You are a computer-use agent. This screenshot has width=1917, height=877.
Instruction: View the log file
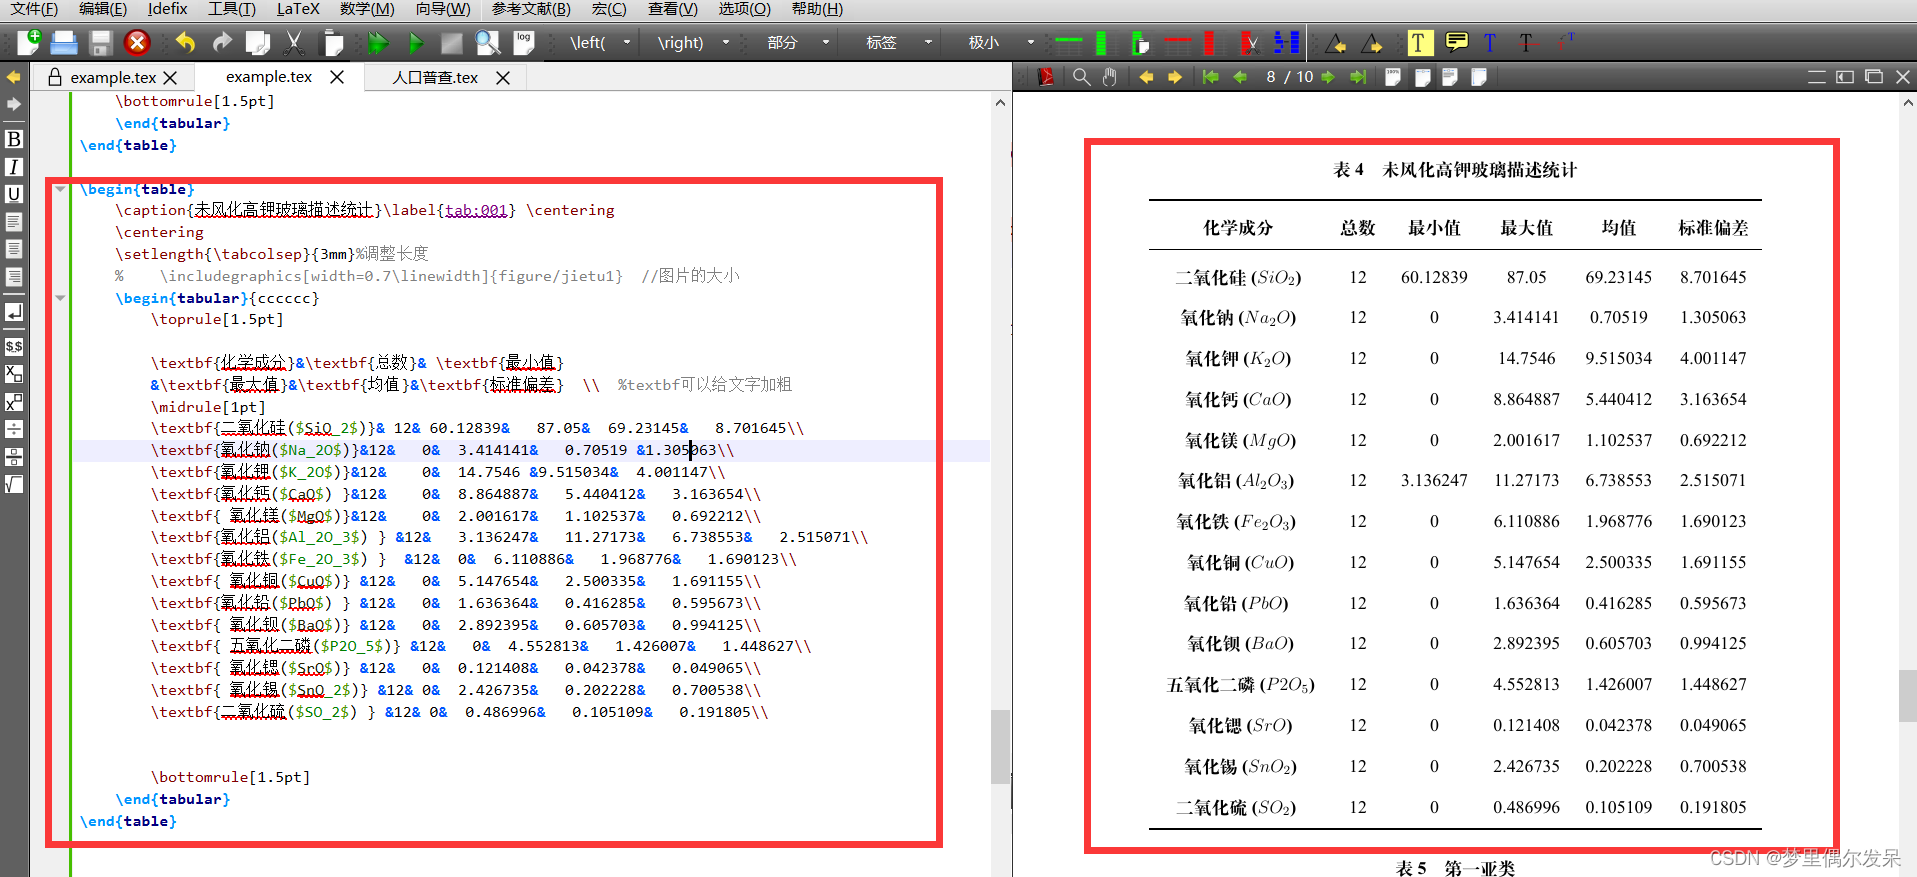coord(524,43)
